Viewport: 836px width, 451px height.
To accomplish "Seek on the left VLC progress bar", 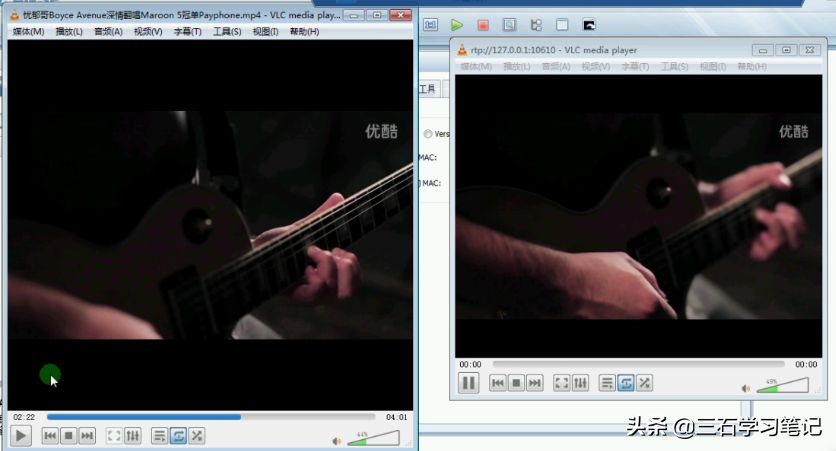I will (x=211, y=417).
